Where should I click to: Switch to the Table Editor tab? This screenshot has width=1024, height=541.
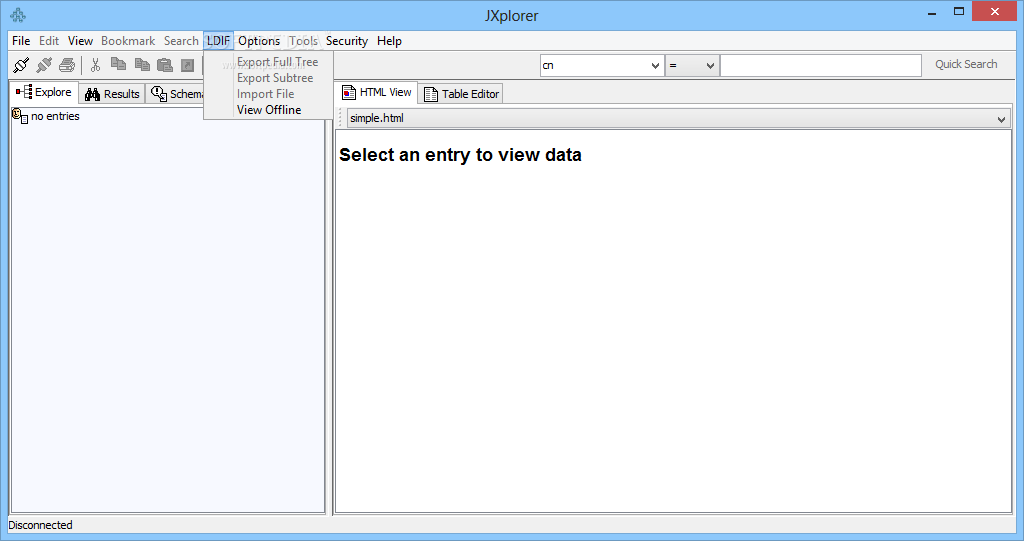coord(461,94)
